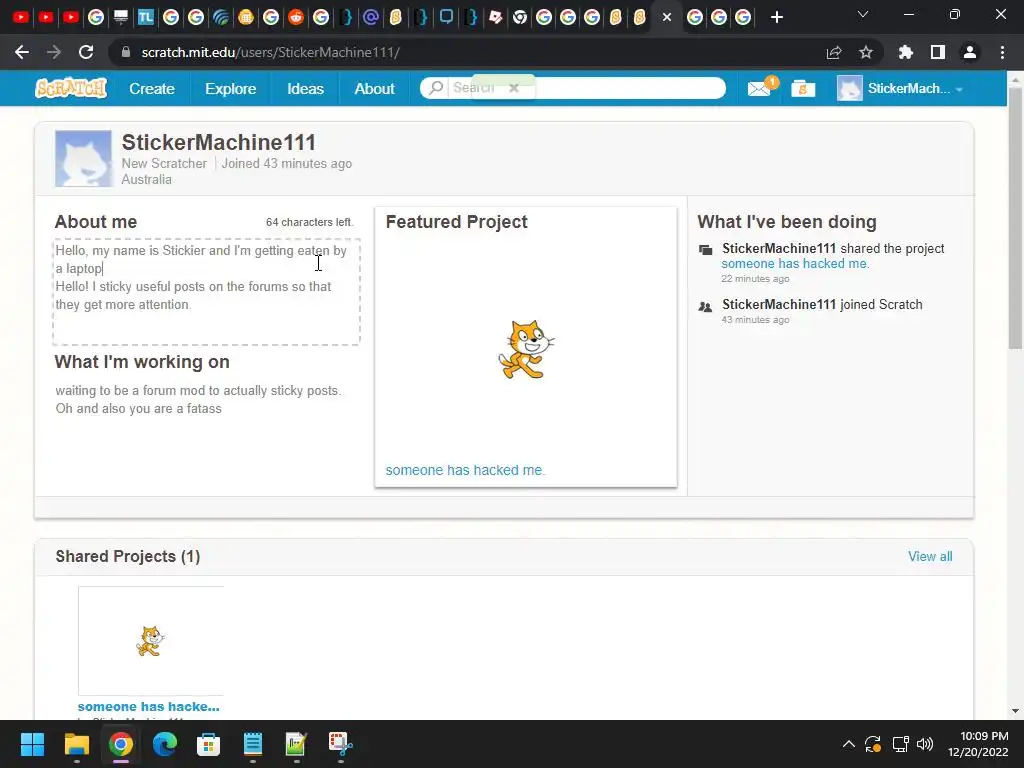
Task: Click Chrome forward arrow
Action: coord(54,52)
